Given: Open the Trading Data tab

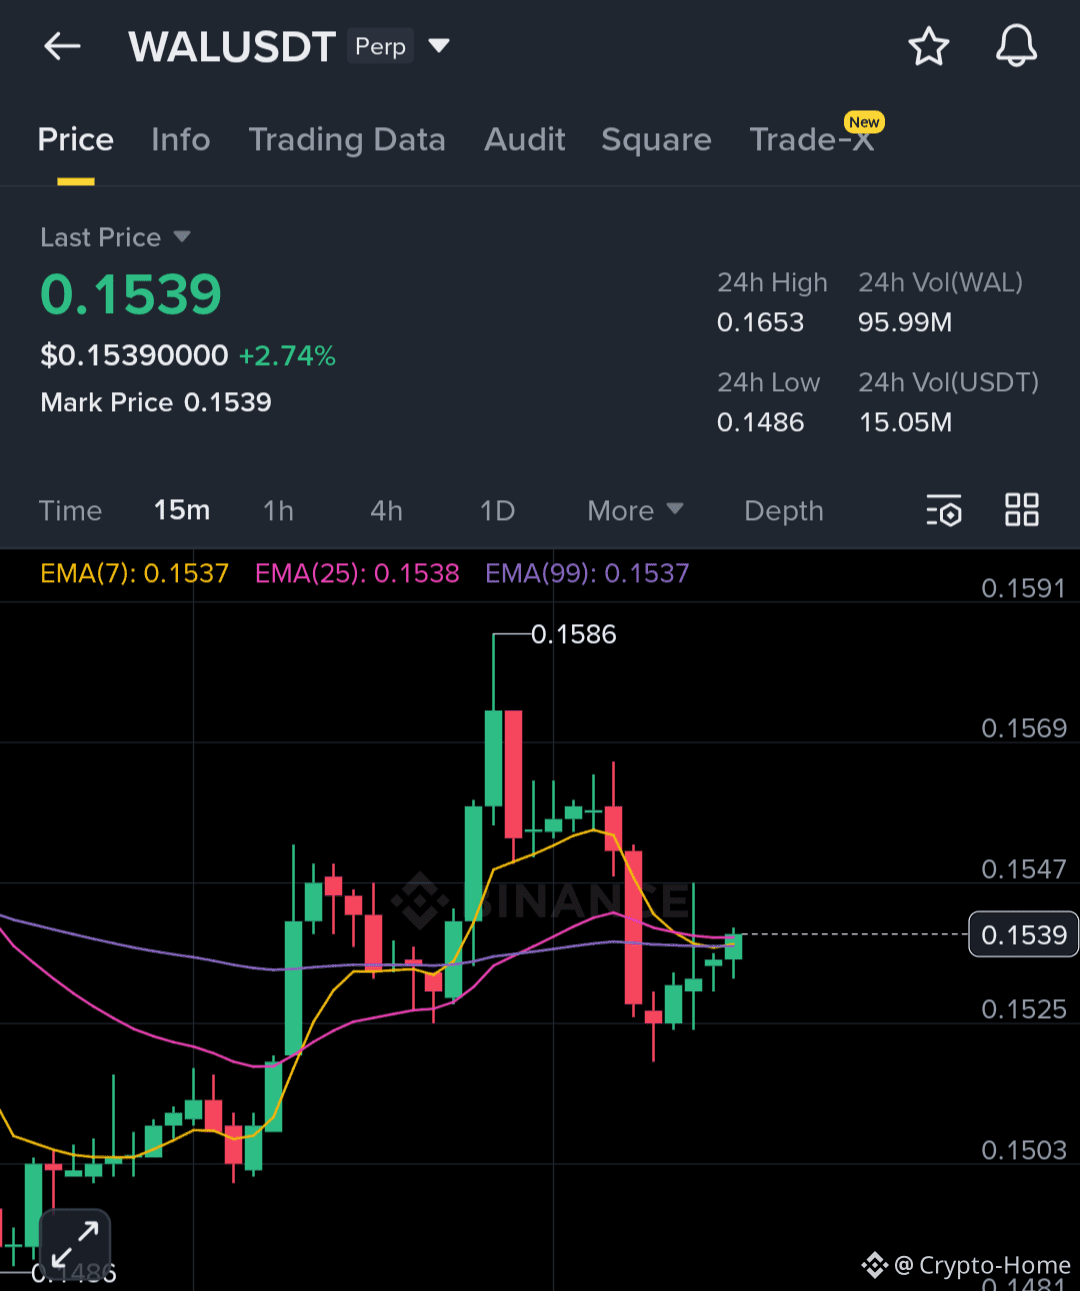Looking at the screenshot, I should click(x=347, y=140).
